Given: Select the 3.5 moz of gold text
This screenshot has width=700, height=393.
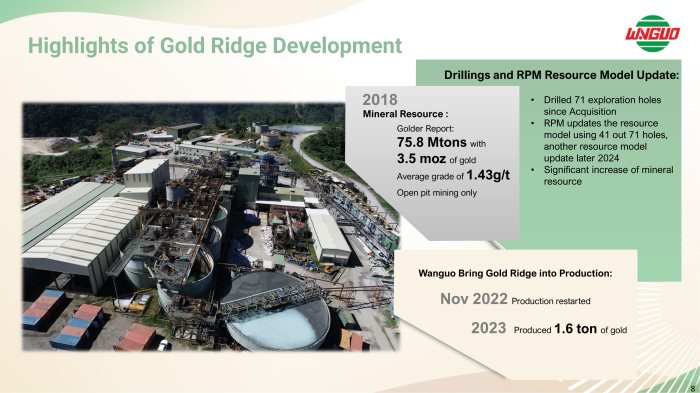Looking at the screenshot, I should [x=436, y=159].
